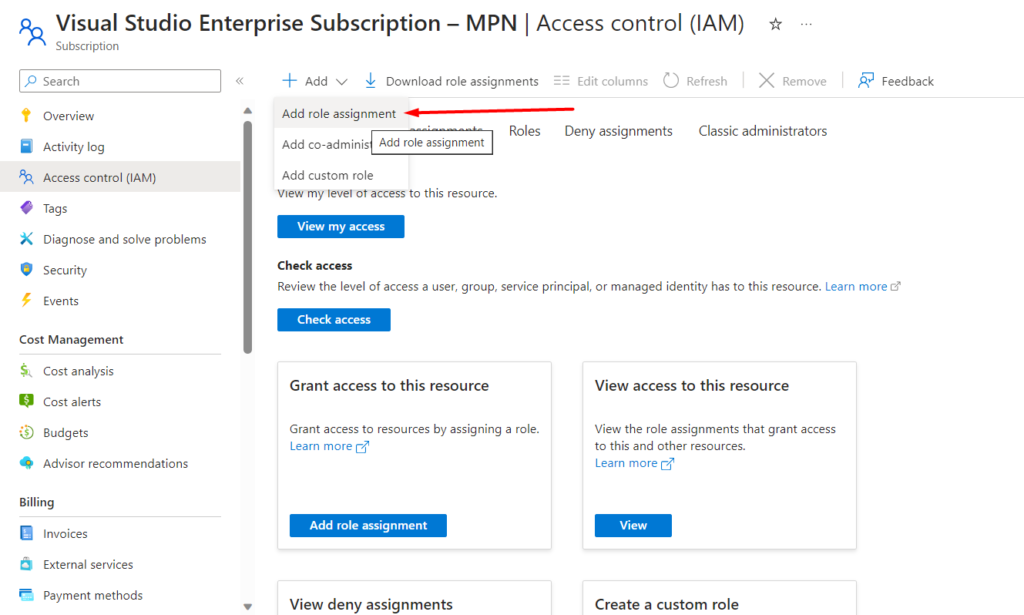Click in the sidebar Search field

click(x=120, y=81)
